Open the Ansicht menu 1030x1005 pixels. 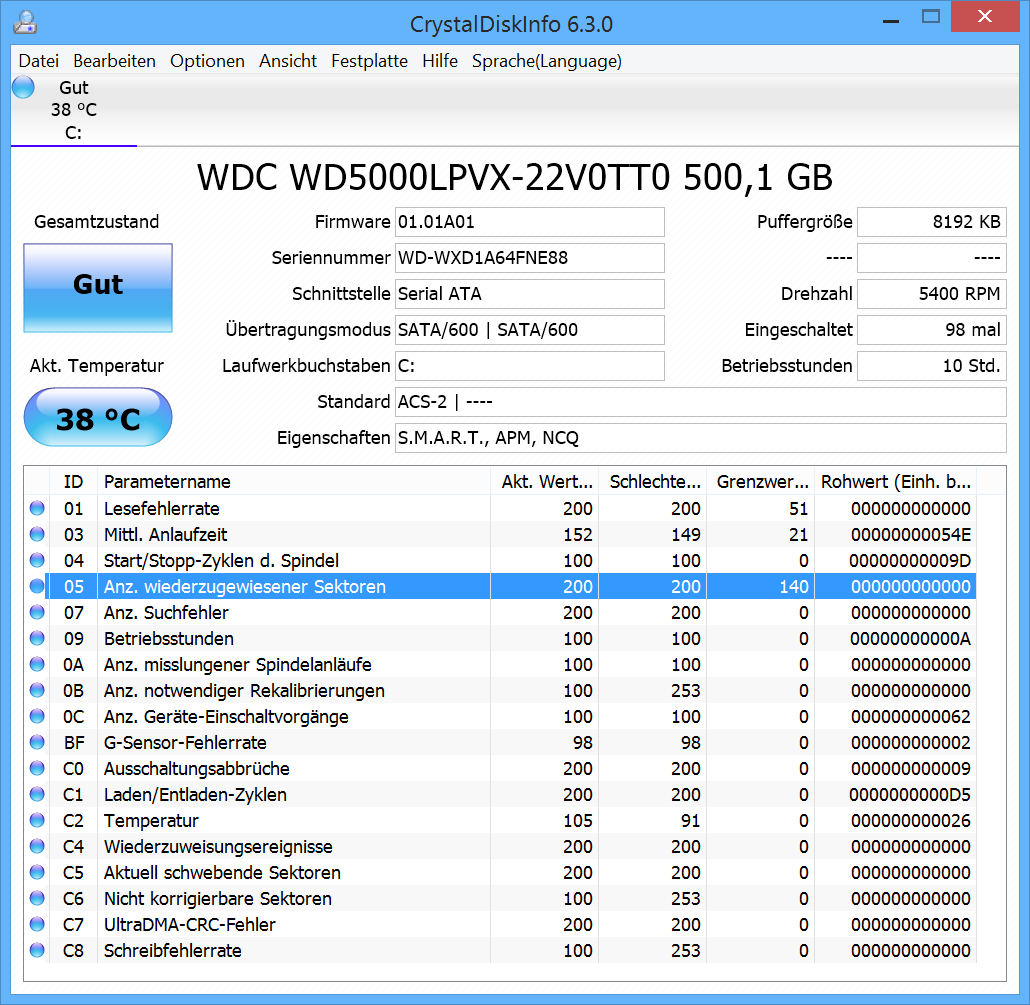pyautogui.click(x=288, y=61)
